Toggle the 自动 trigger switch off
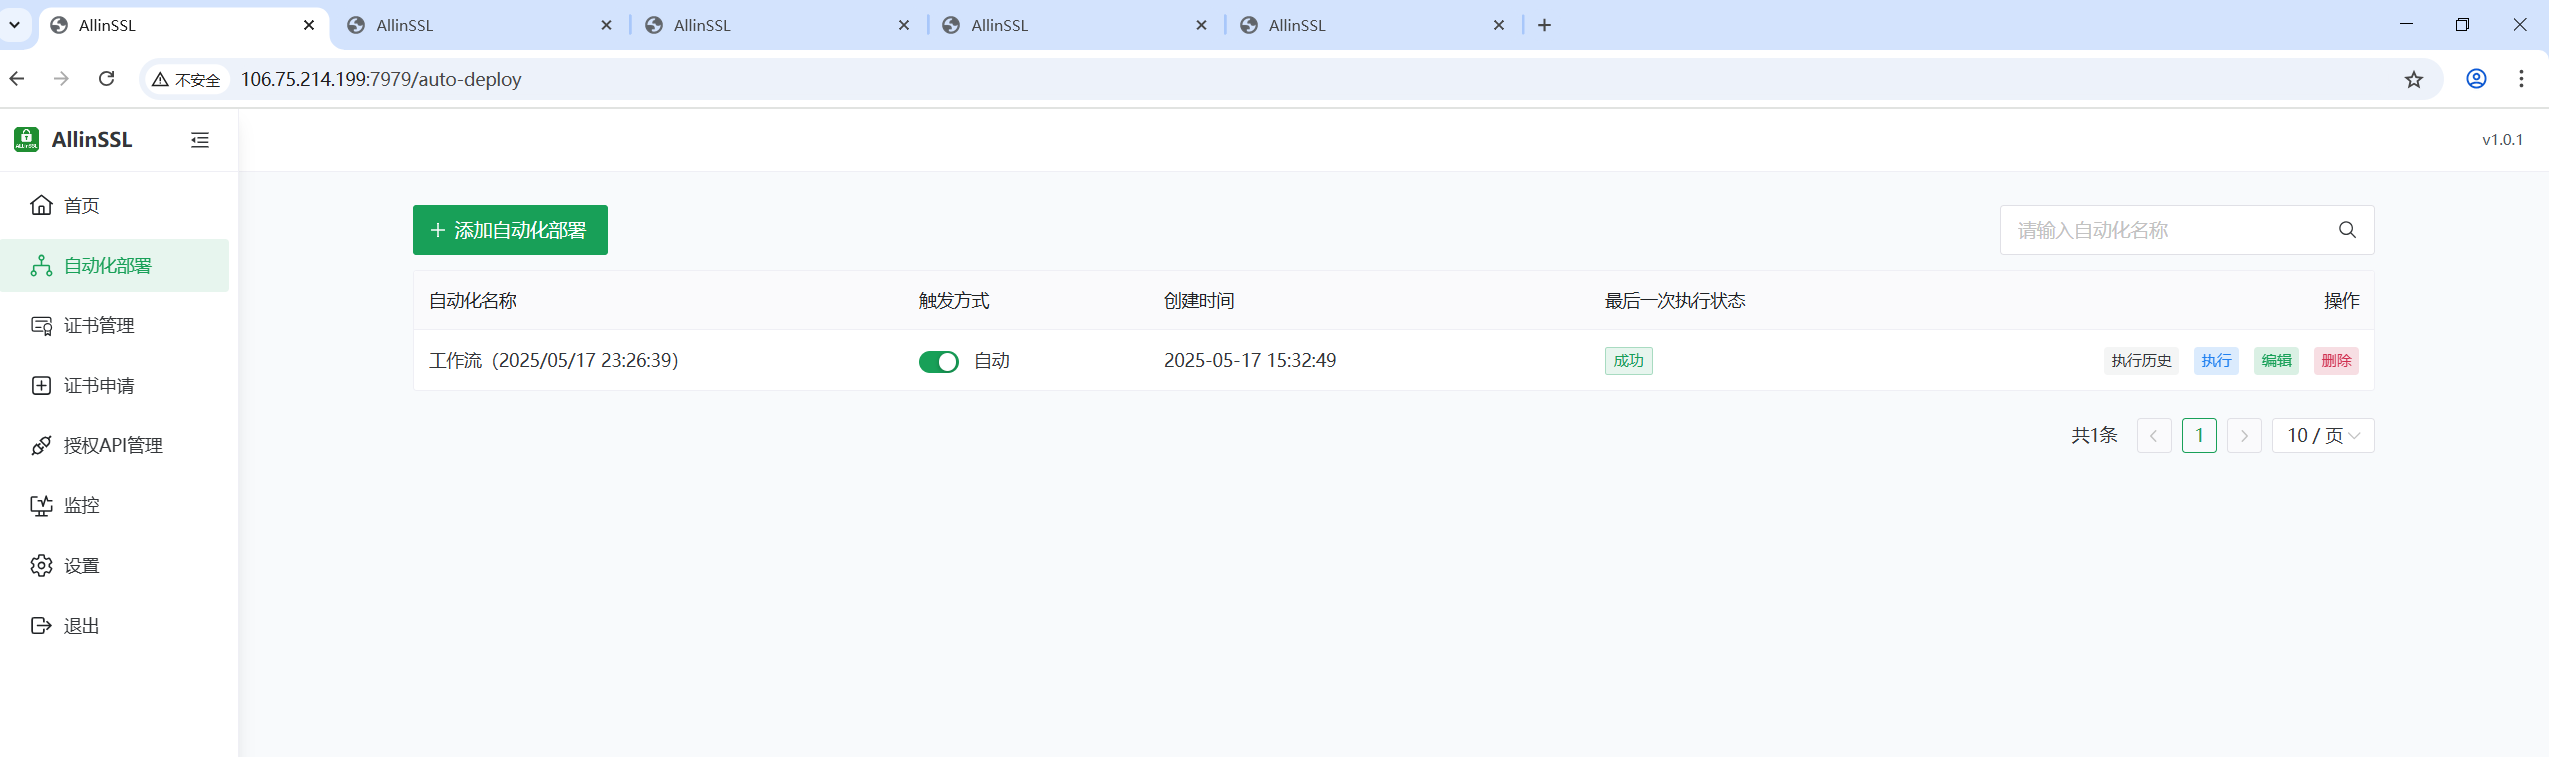Screen dimensions: 2549x757 pyautogui.click(x=938, y=361)
